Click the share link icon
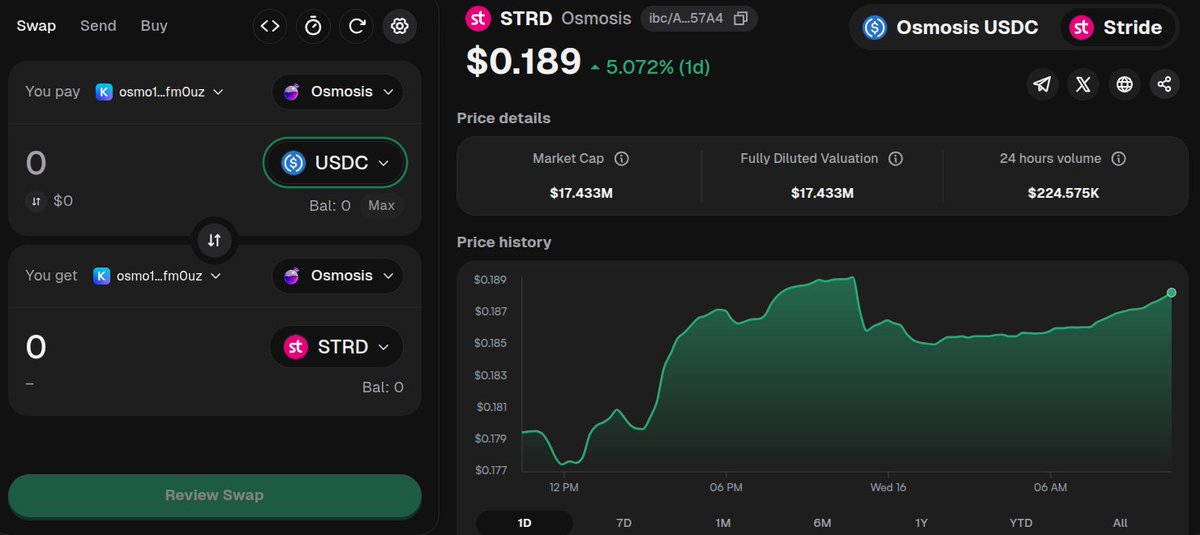This screenshot has width=1200, height=535. pyautogui.click(x=1164, y=84)
